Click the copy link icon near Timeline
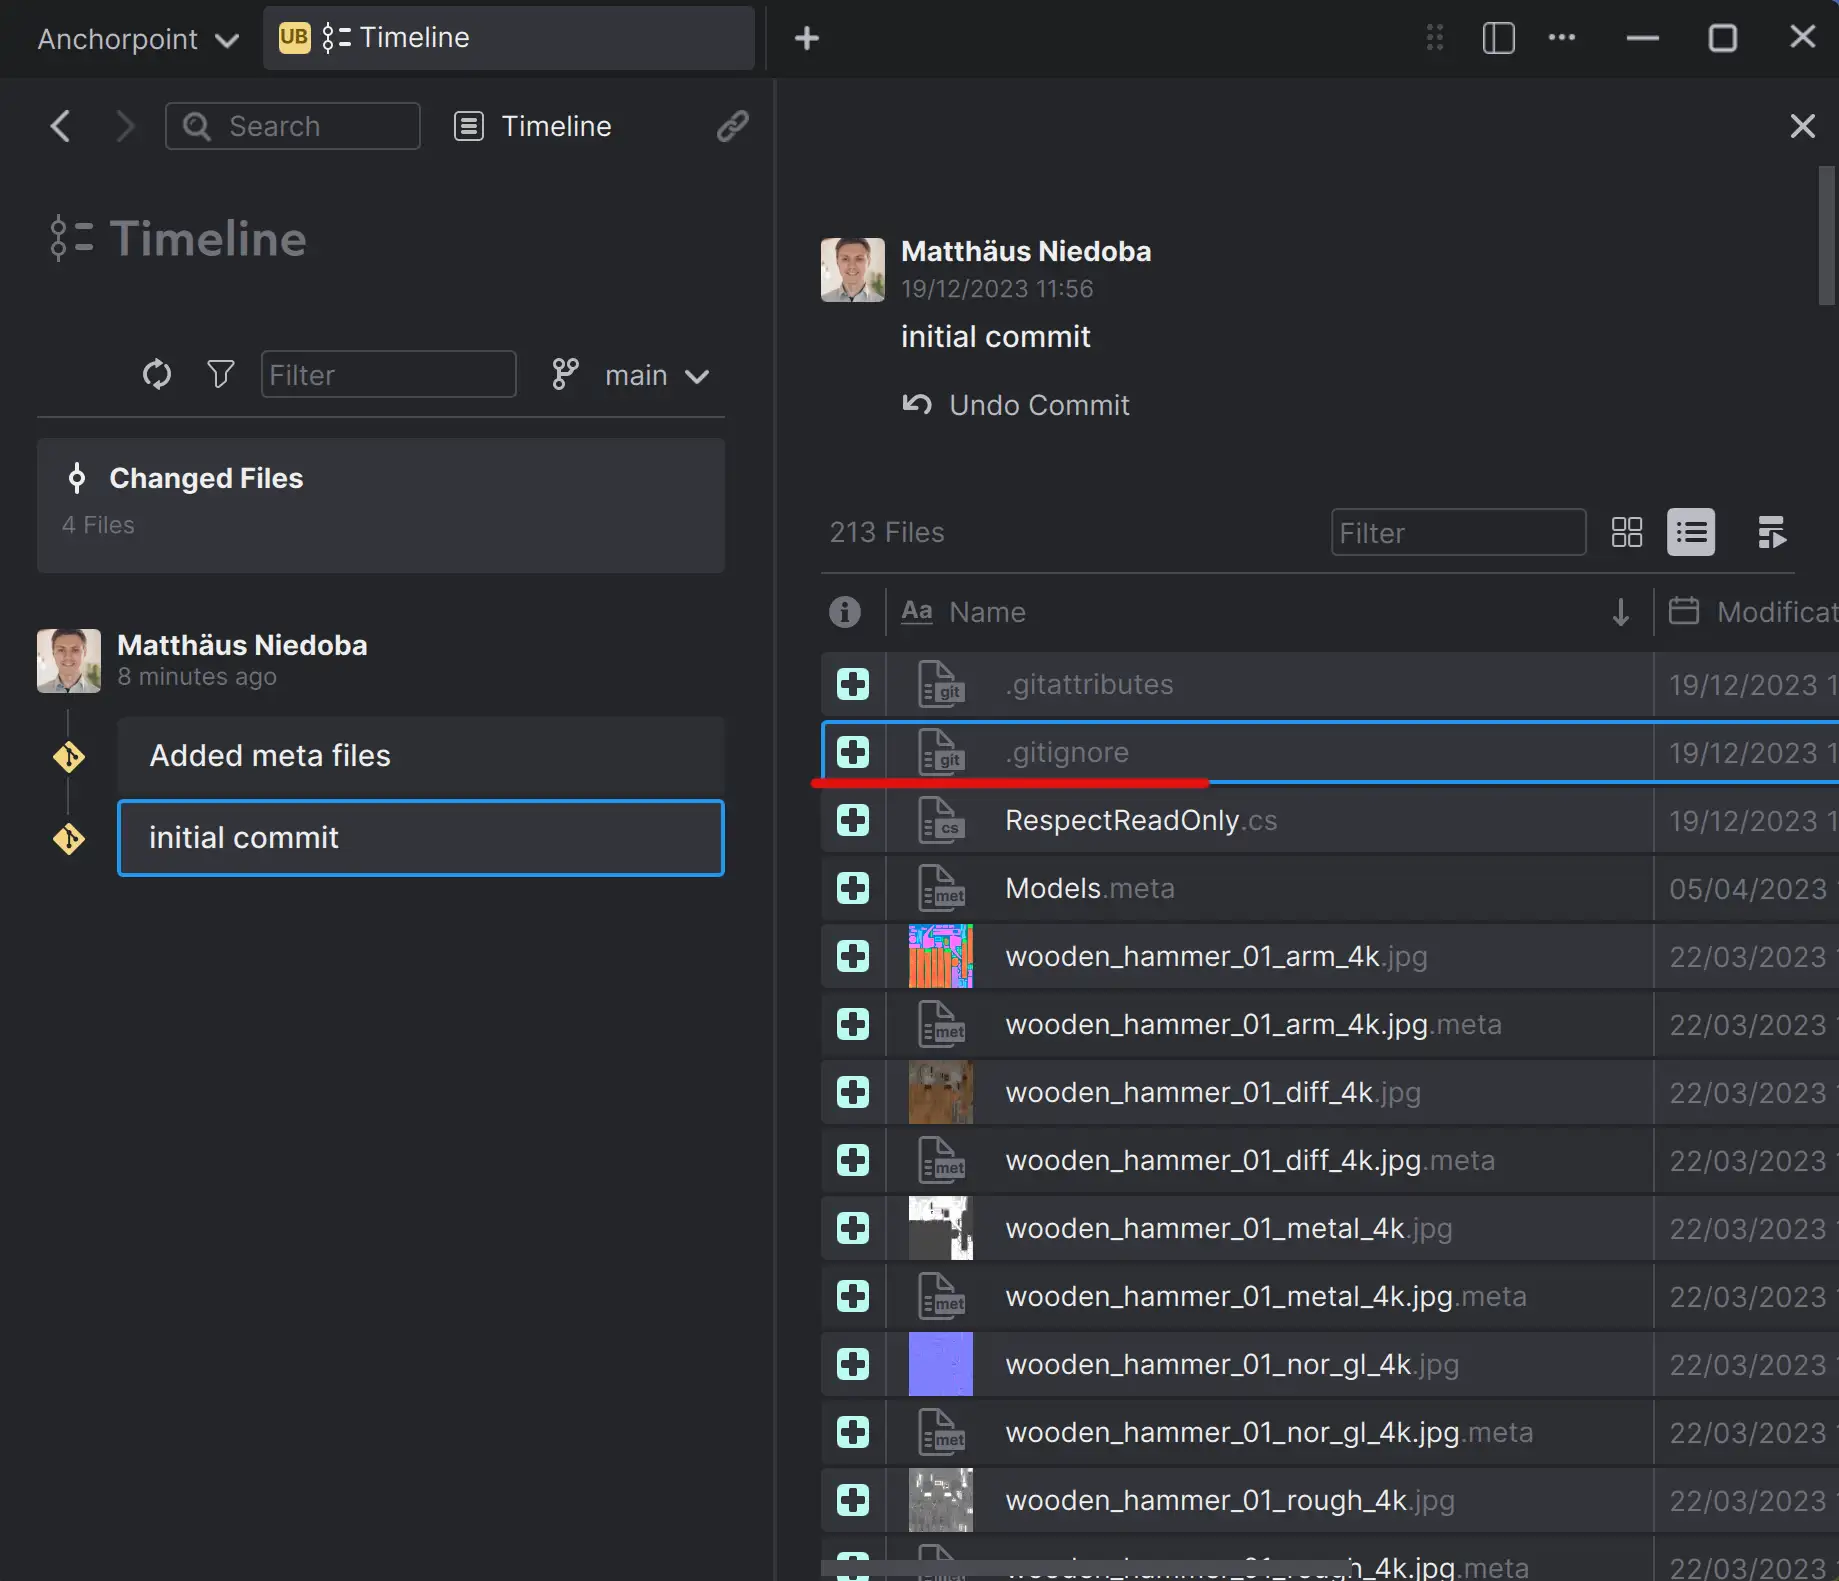Image resolution: width=1839 pixels, height=1581 pixels. point(733,126)
